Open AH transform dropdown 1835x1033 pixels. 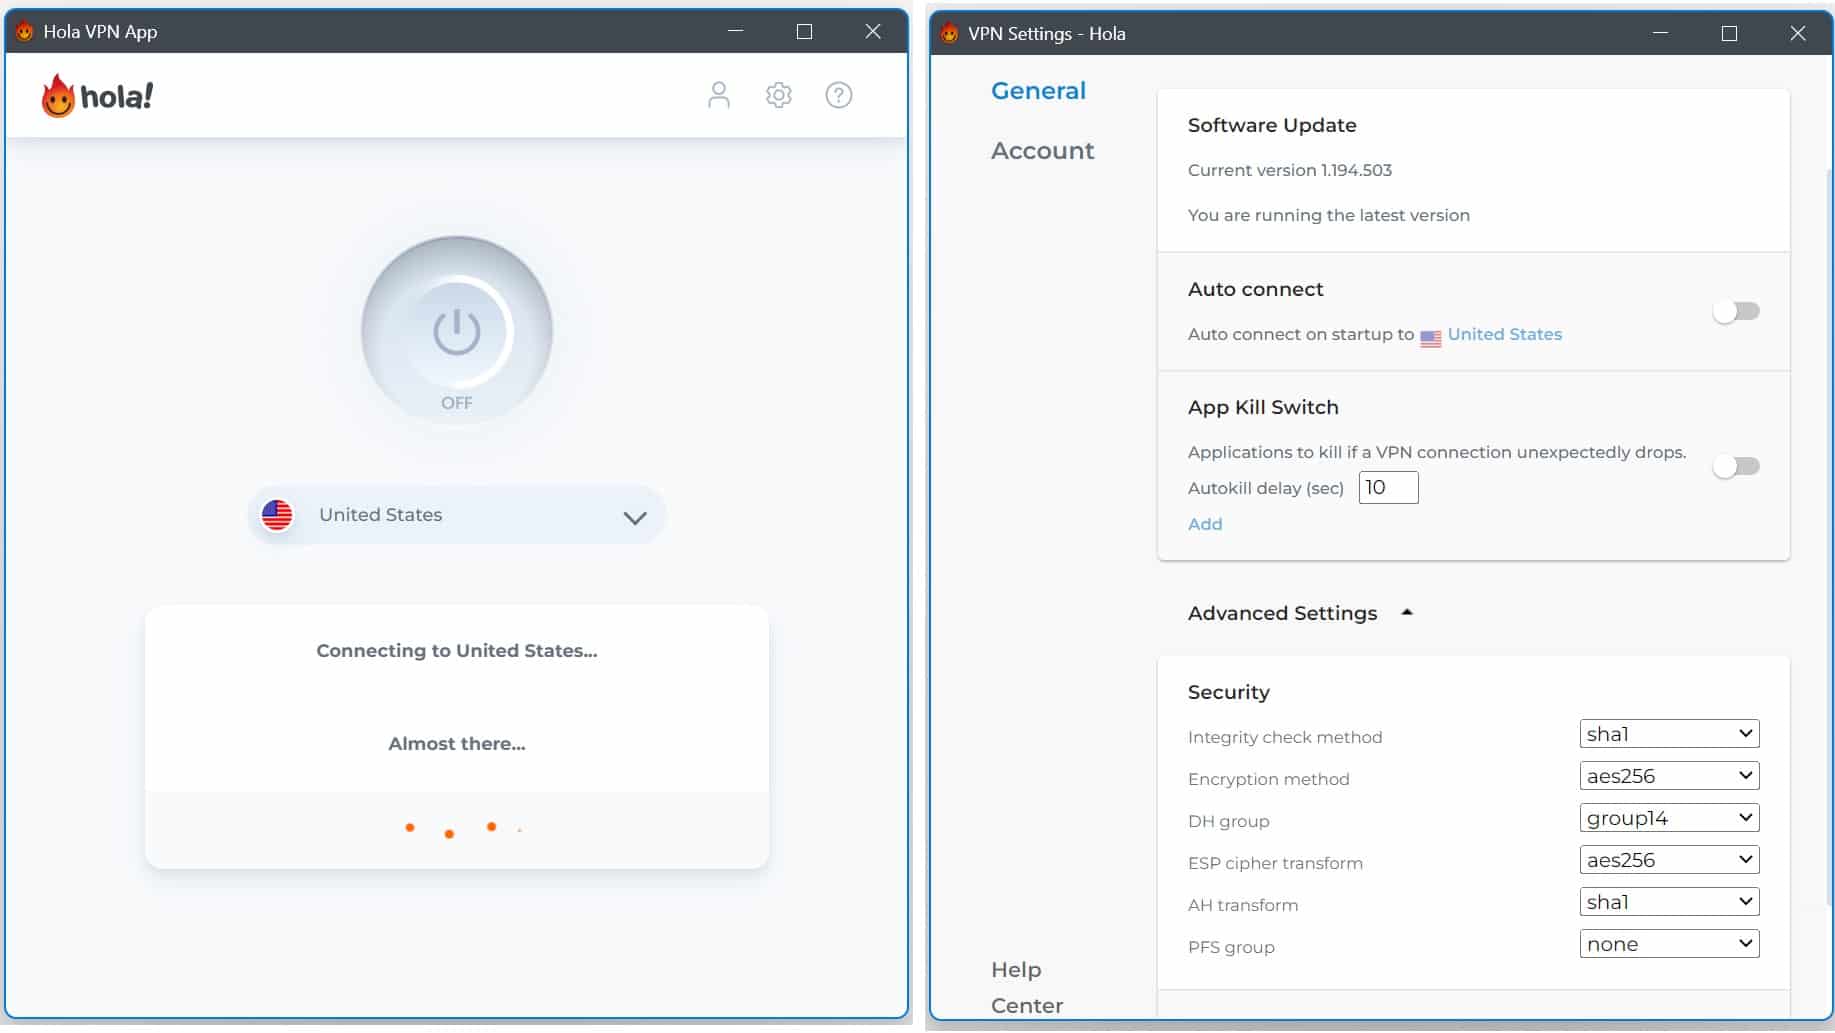pyautogui.click(x=1669, y=902)
